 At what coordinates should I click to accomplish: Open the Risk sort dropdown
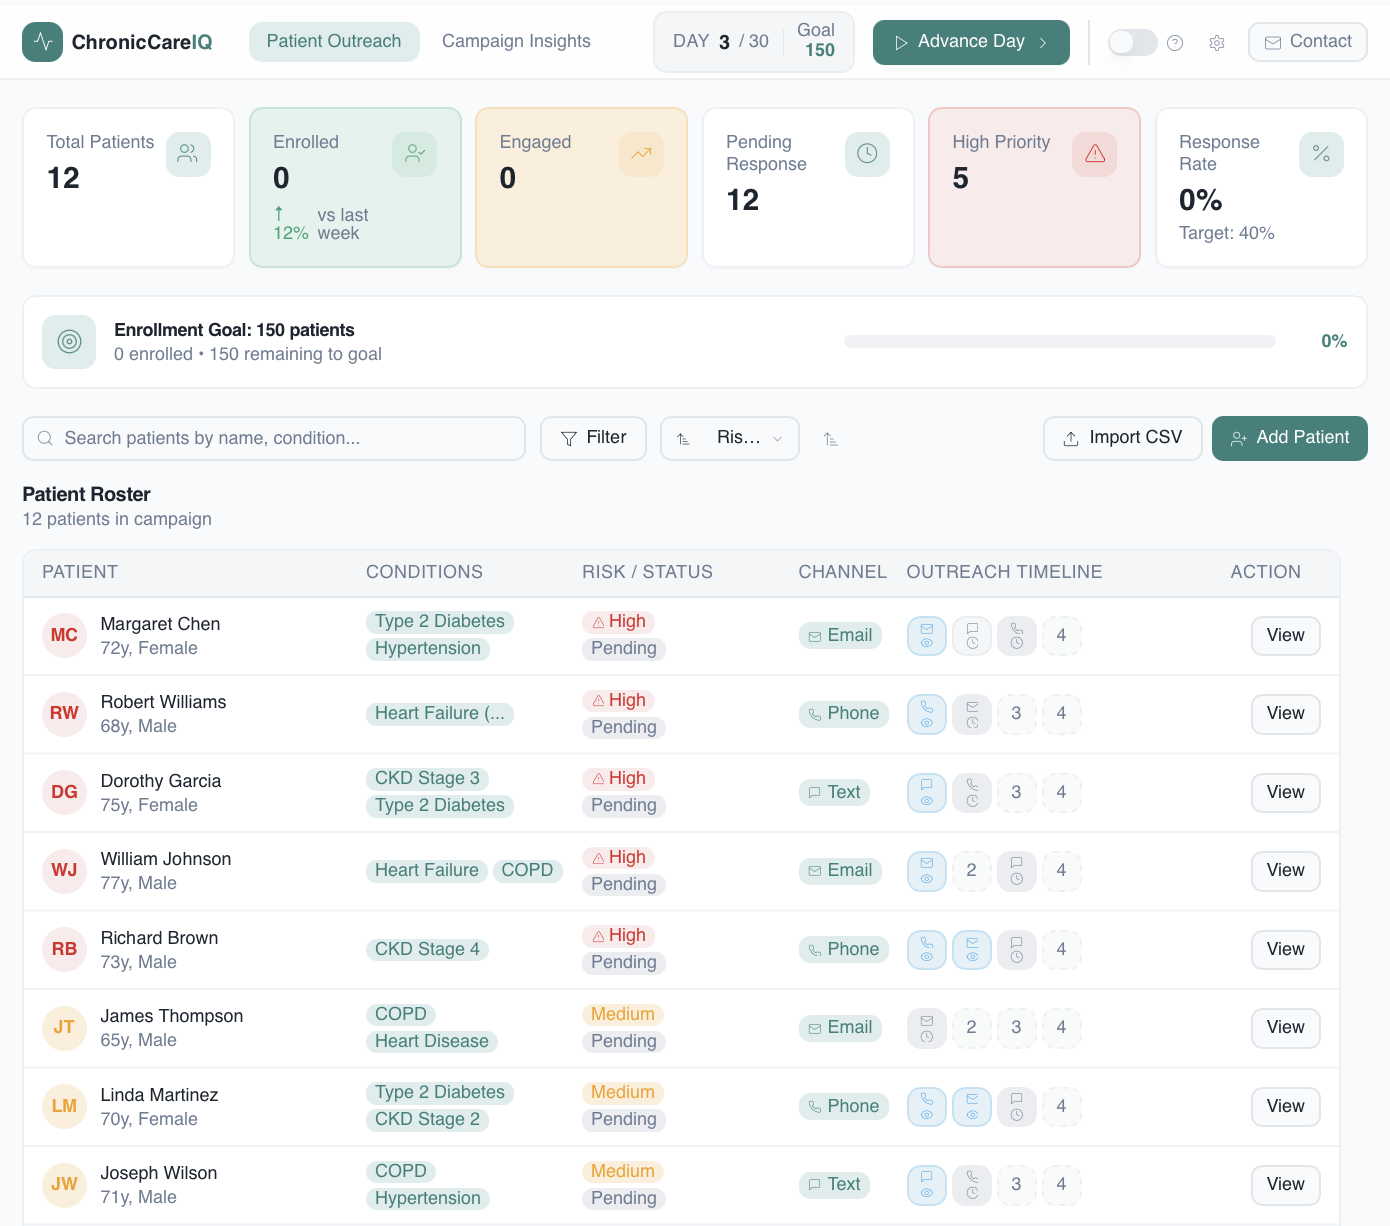(730, 439)
